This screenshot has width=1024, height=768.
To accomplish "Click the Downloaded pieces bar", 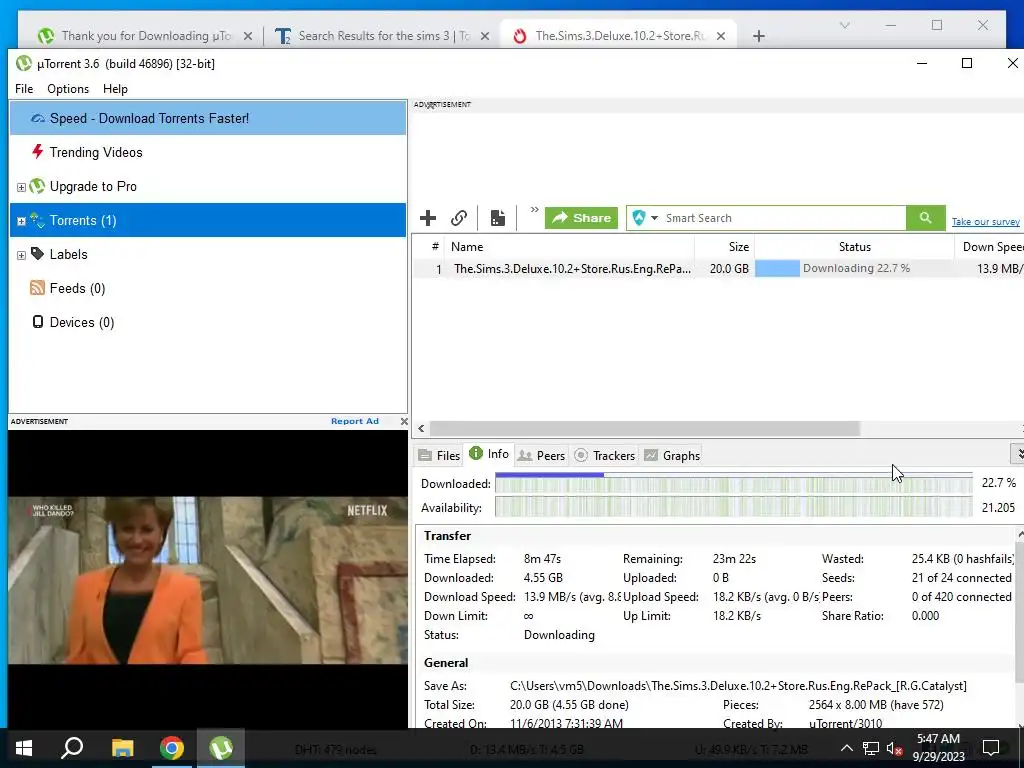I will click(x=733, y=483).
